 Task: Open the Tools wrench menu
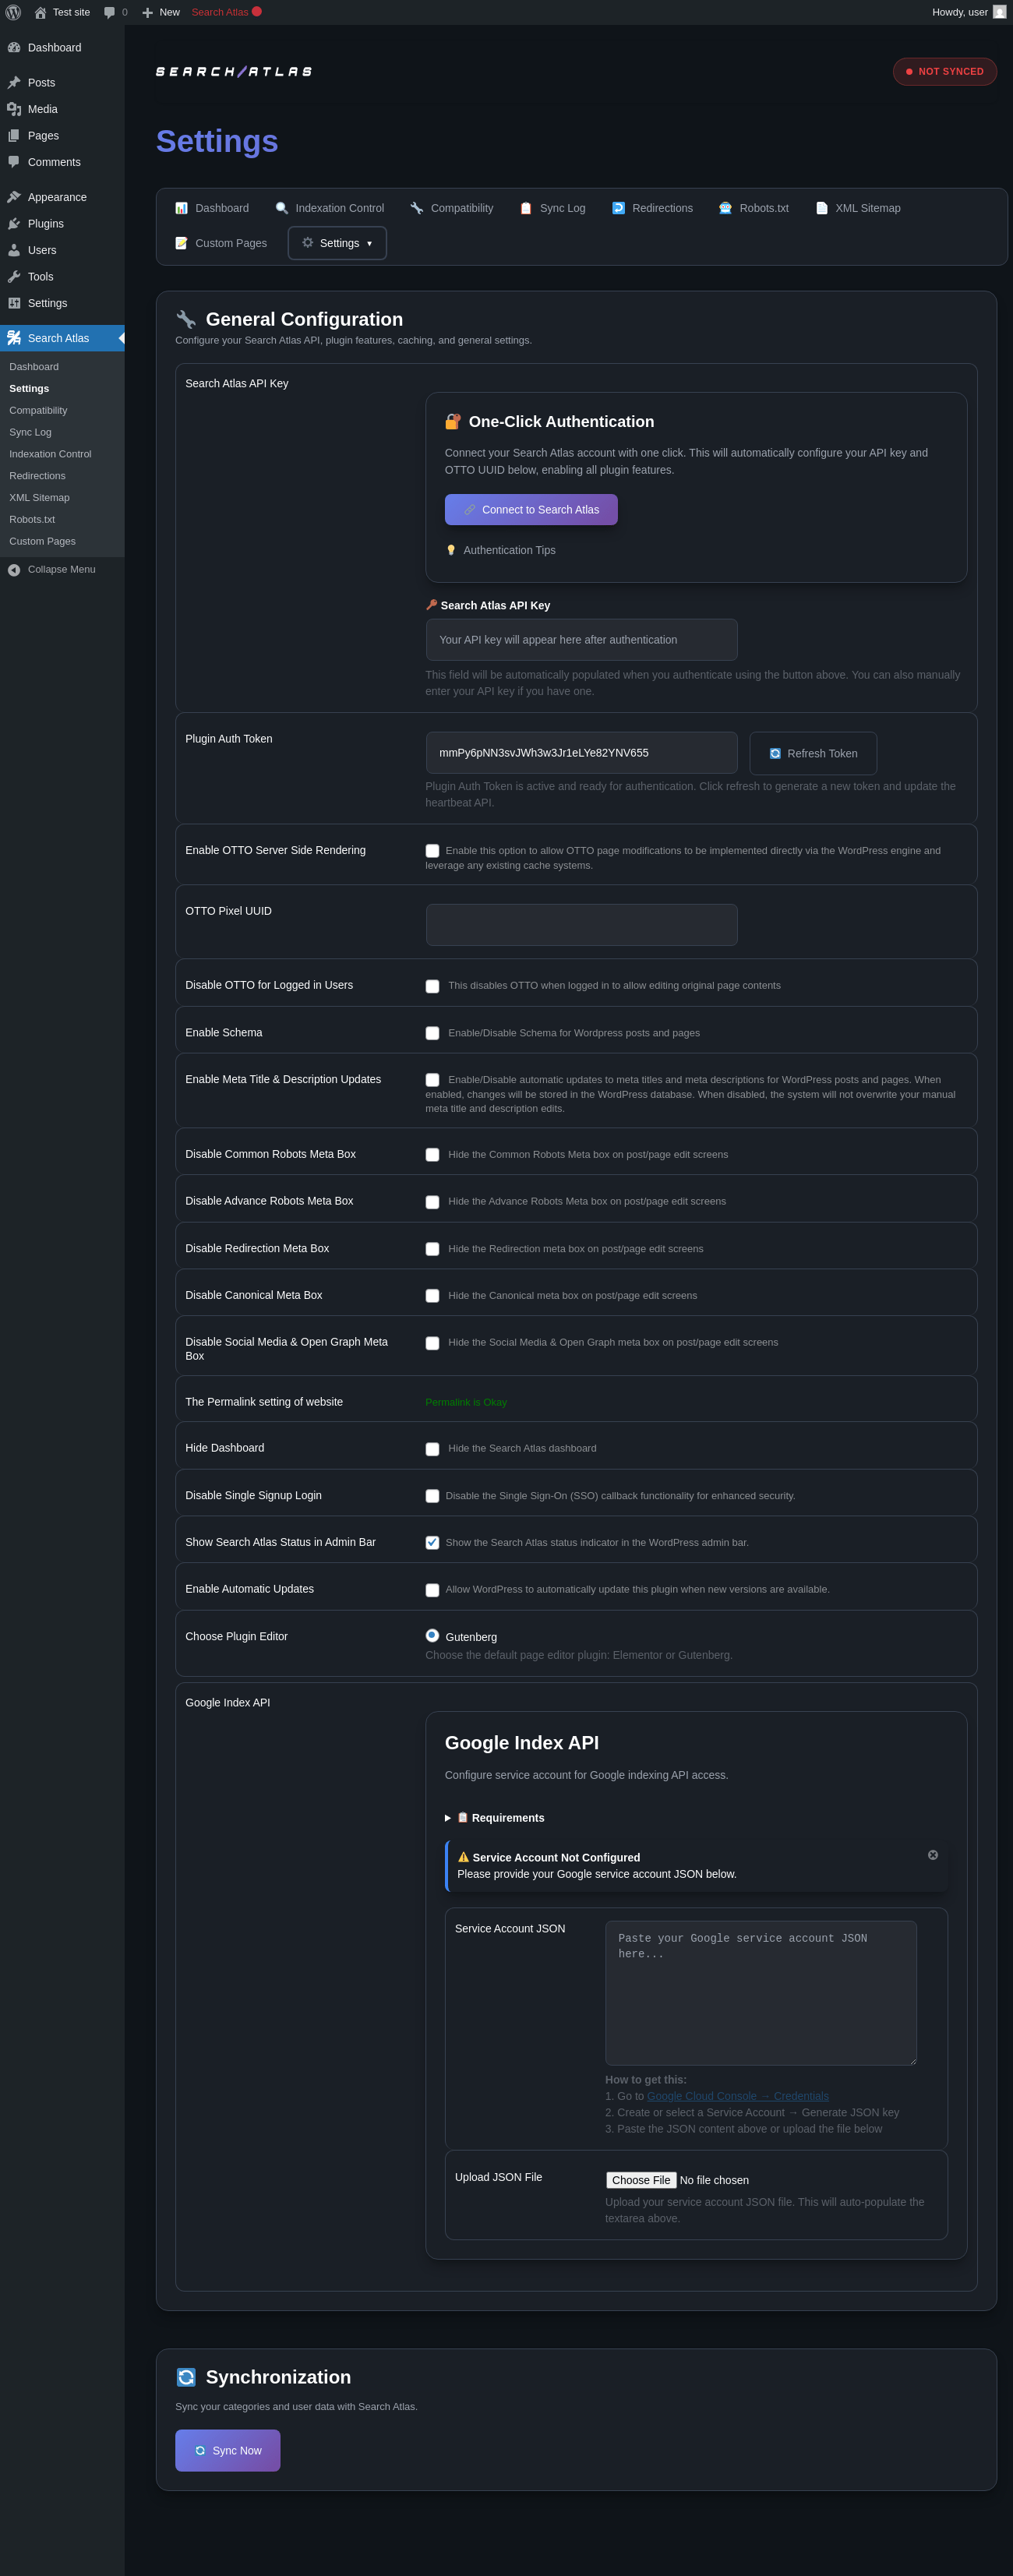40,277
